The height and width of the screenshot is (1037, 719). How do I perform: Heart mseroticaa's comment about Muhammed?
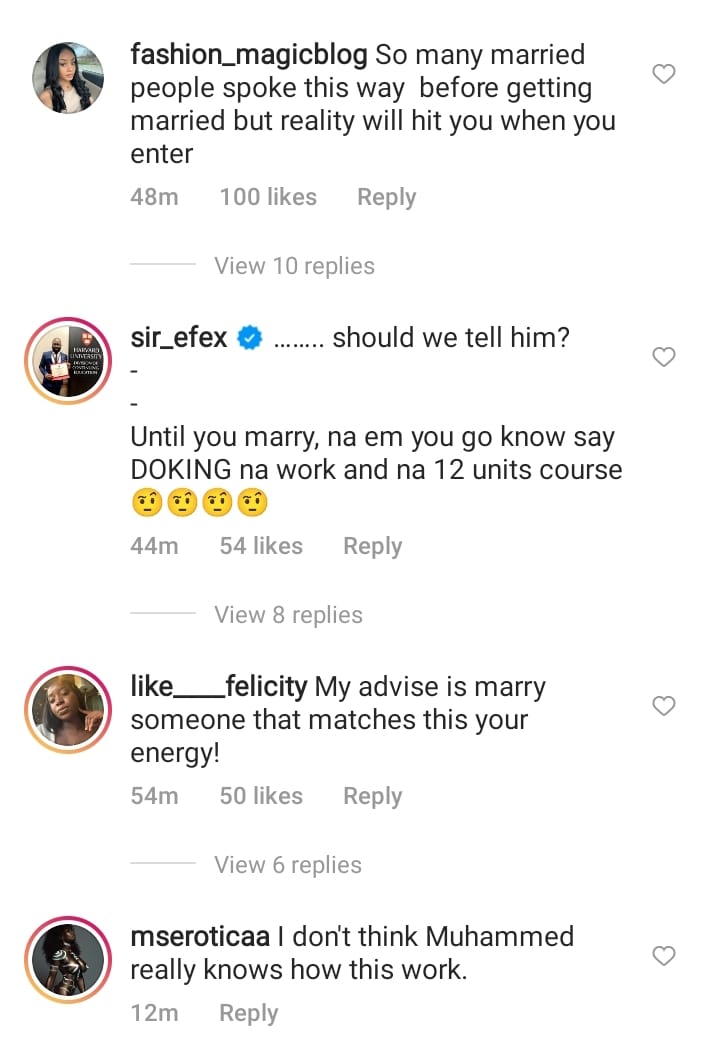click(x=663, y=956)
